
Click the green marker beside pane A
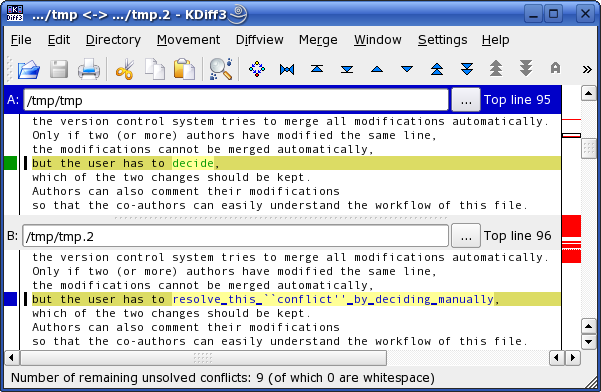pyautogui.click(x=11, y=163)
